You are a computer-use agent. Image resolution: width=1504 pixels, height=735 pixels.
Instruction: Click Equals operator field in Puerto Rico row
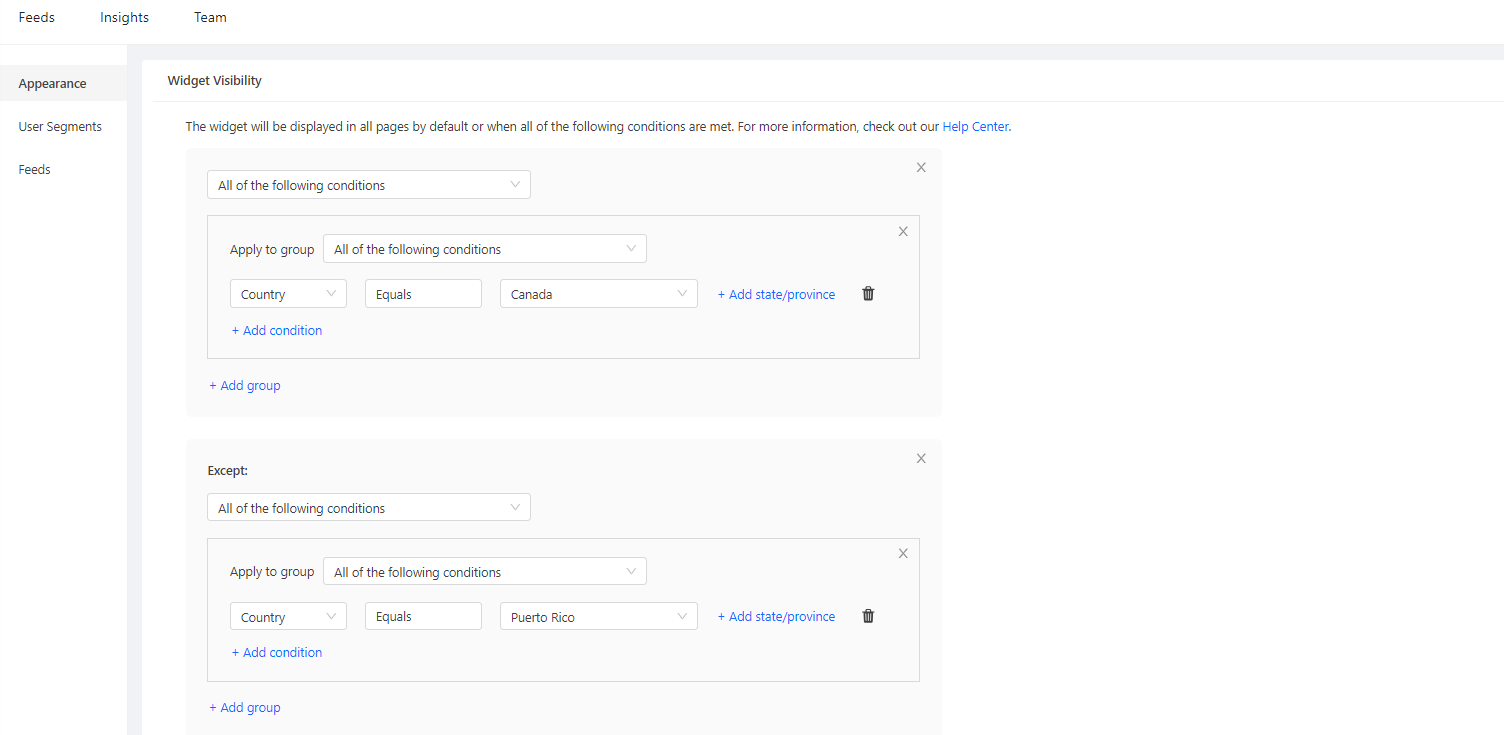(423, 617)
